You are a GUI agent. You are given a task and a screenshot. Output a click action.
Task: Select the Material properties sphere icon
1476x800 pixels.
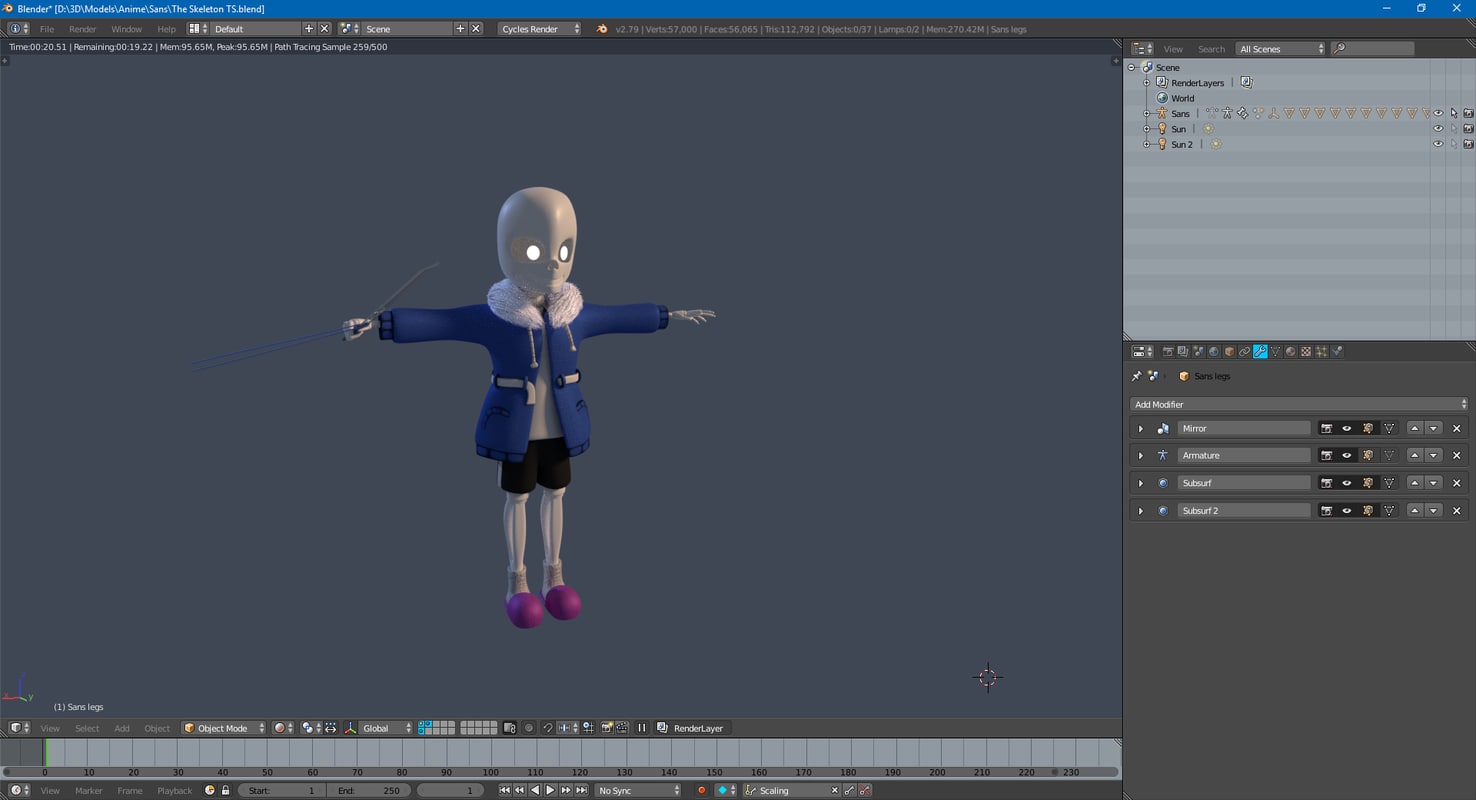point(1291,351)
